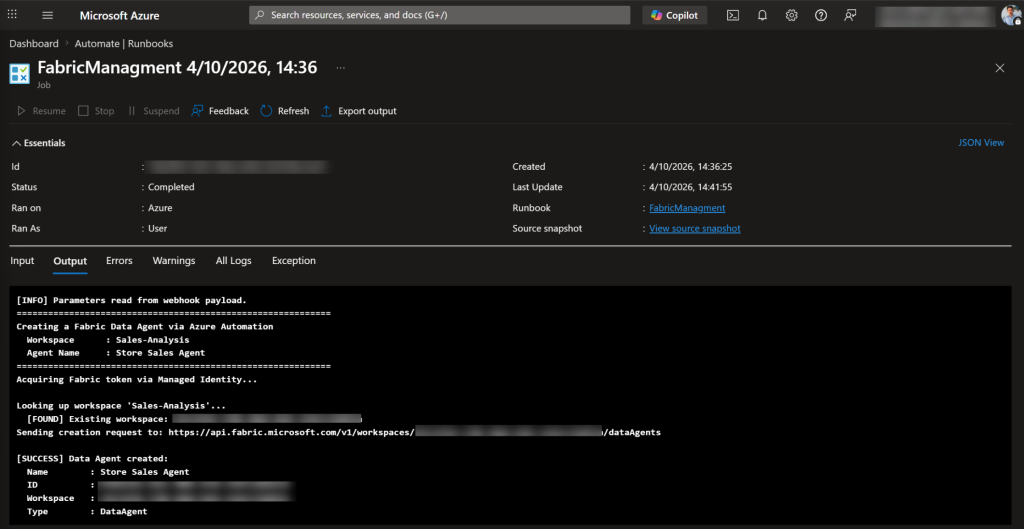Open the JSON View link
Viewport: 1024px width, 529px height.
tap(981, 143)
